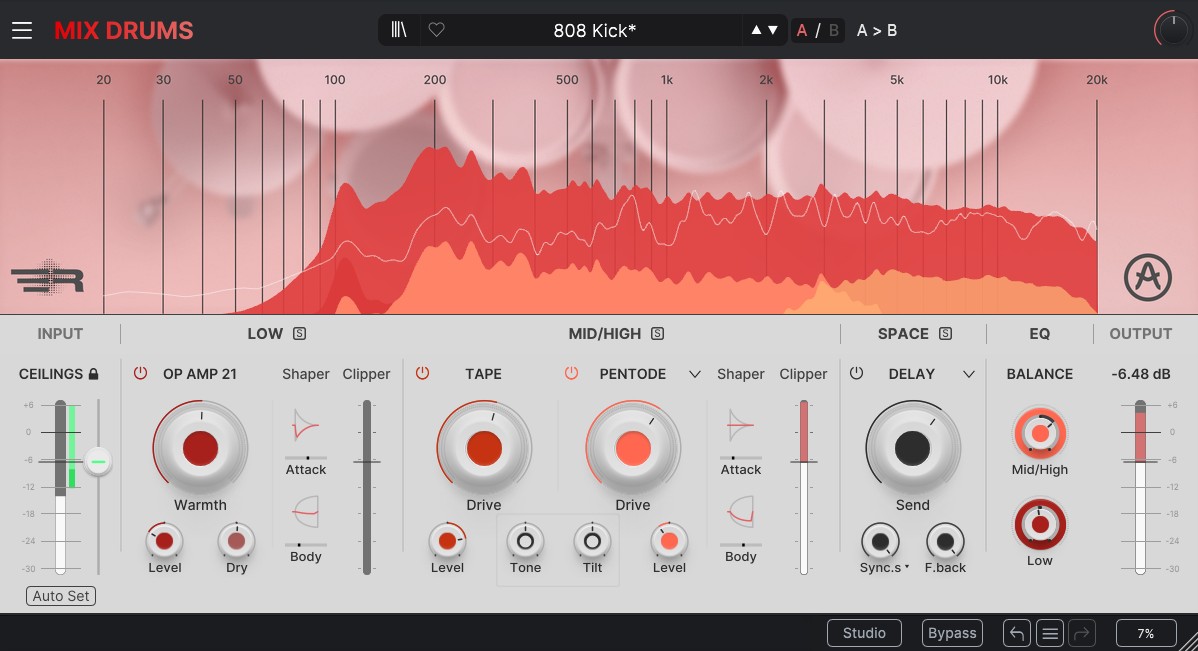The width and height of the screenshot is (1198, 651).
Task: Click the MIX DRUMS title
Action: pos(124,31)
